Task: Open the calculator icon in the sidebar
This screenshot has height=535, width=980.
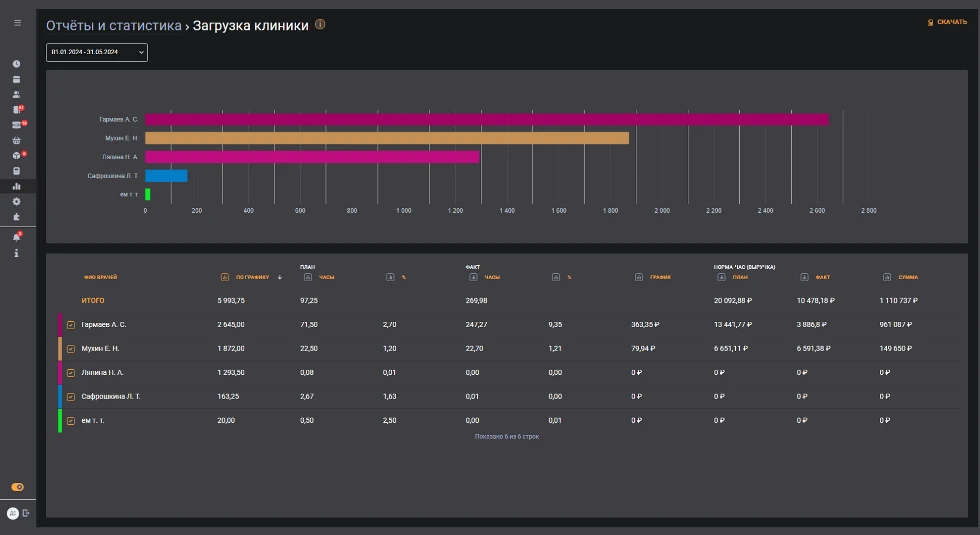Action: (x=16, y=171)
